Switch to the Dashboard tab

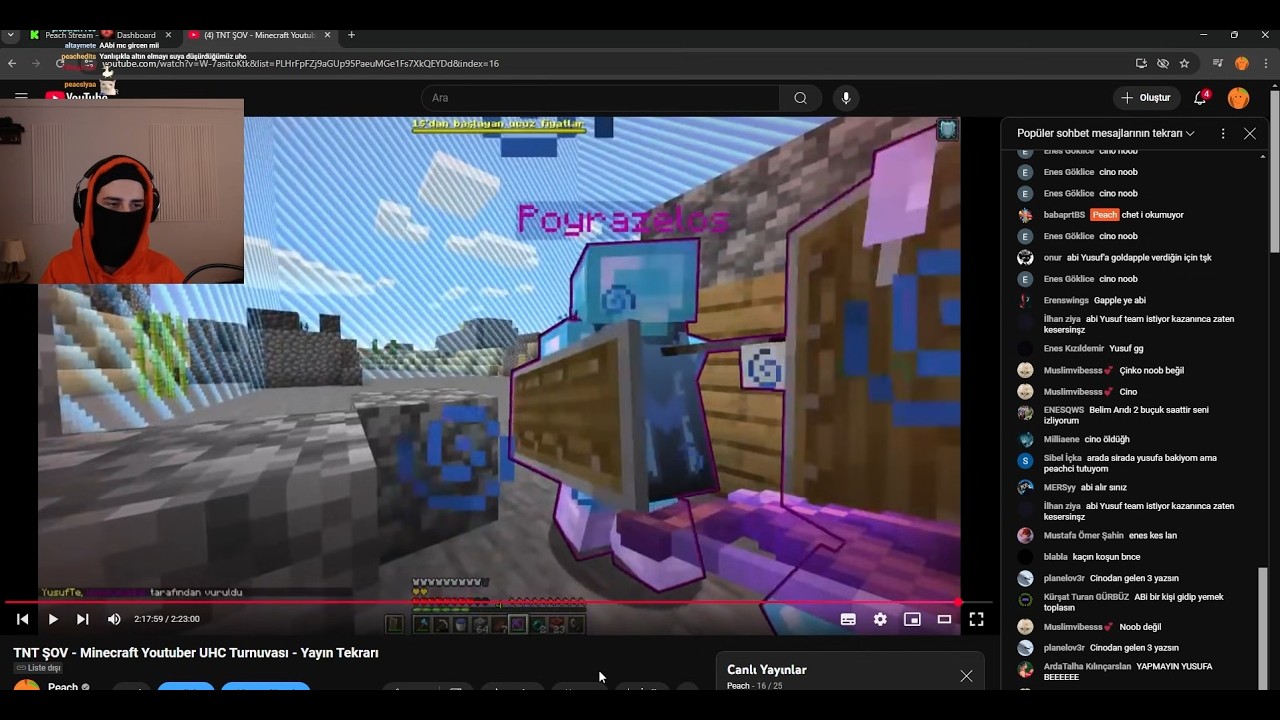tap(136, 35)
